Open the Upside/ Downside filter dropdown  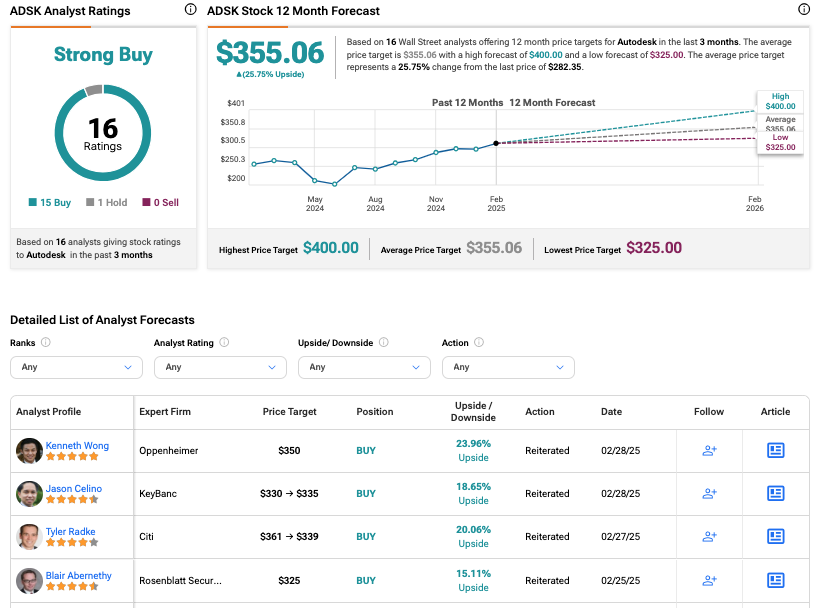pos(364,367)
